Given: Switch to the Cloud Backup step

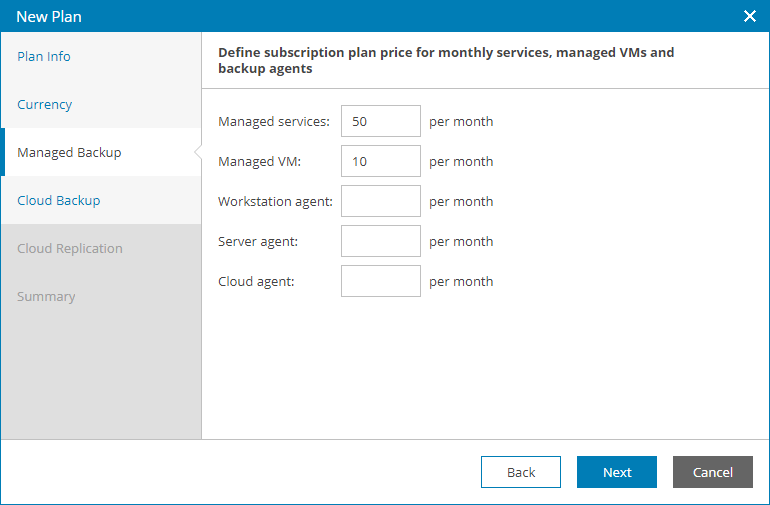Looking at the screenshot, I should pyautogui.click(x=59, y=201).
